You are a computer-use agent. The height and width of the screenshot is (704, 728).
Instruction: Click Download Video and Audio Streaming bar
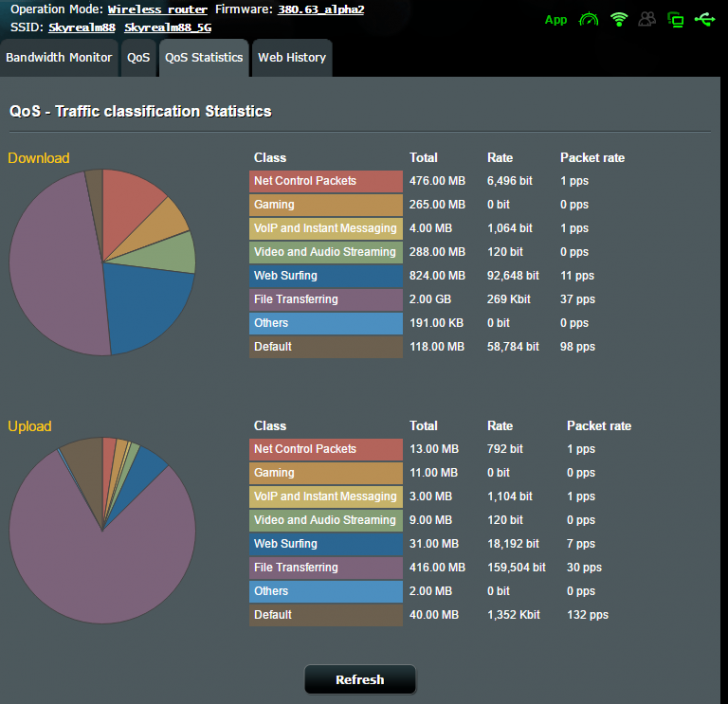[x=326, y=252]
